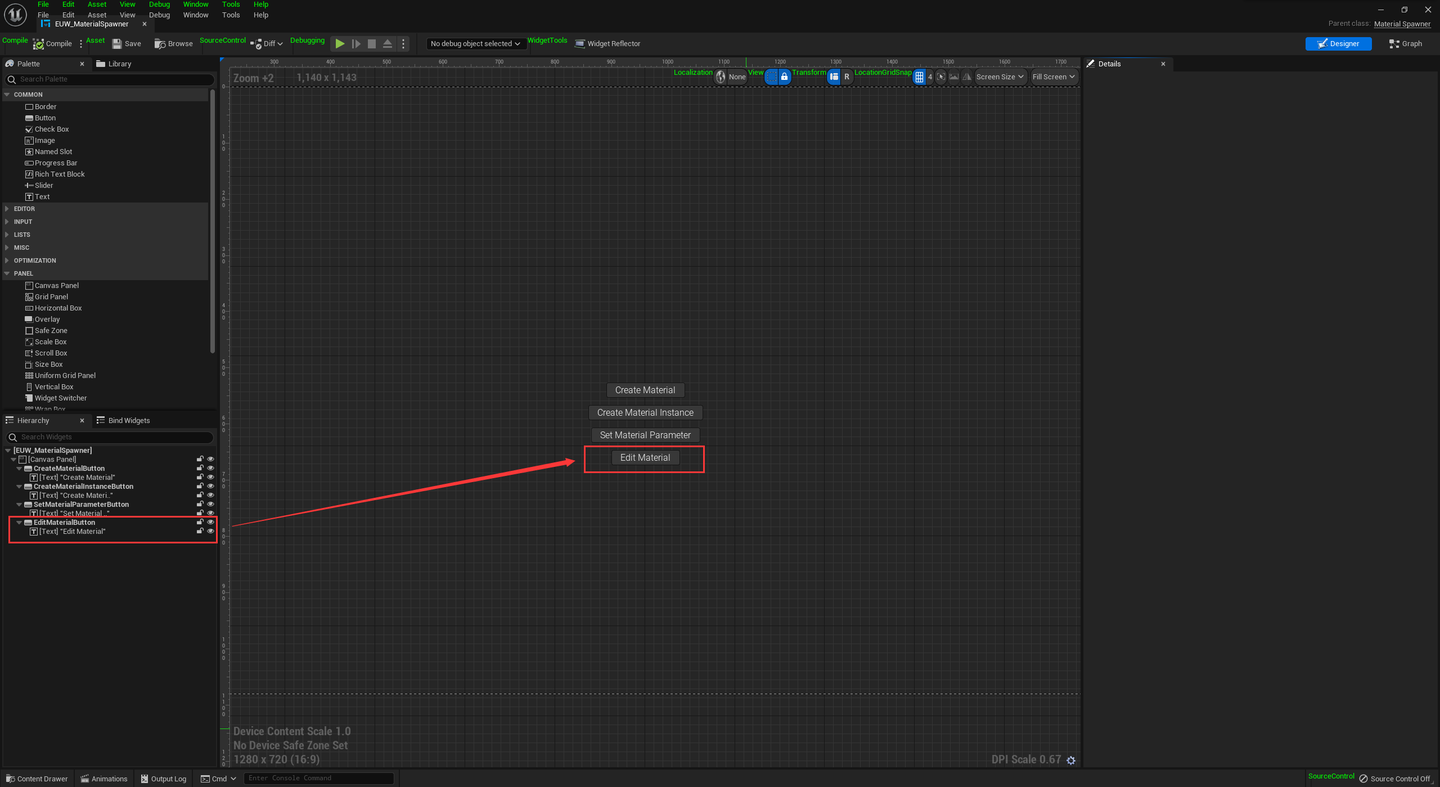Toggle visibility of Canvas Panel
Viewport: 1440px width, 787px height.
pyautogui.click(x=210, y=459)
